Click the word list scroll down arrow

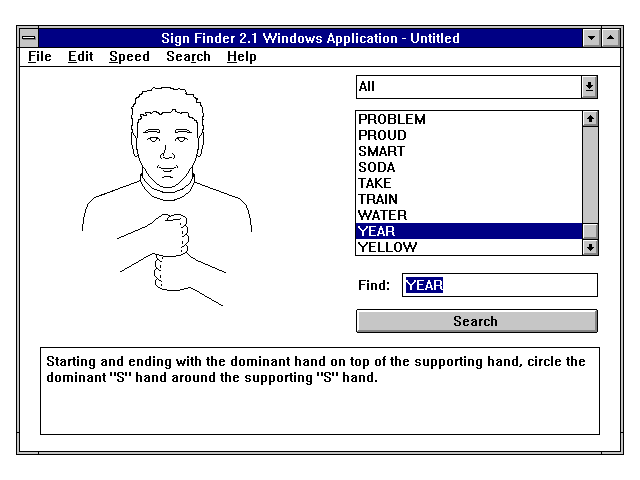click(x=590, y=247)
